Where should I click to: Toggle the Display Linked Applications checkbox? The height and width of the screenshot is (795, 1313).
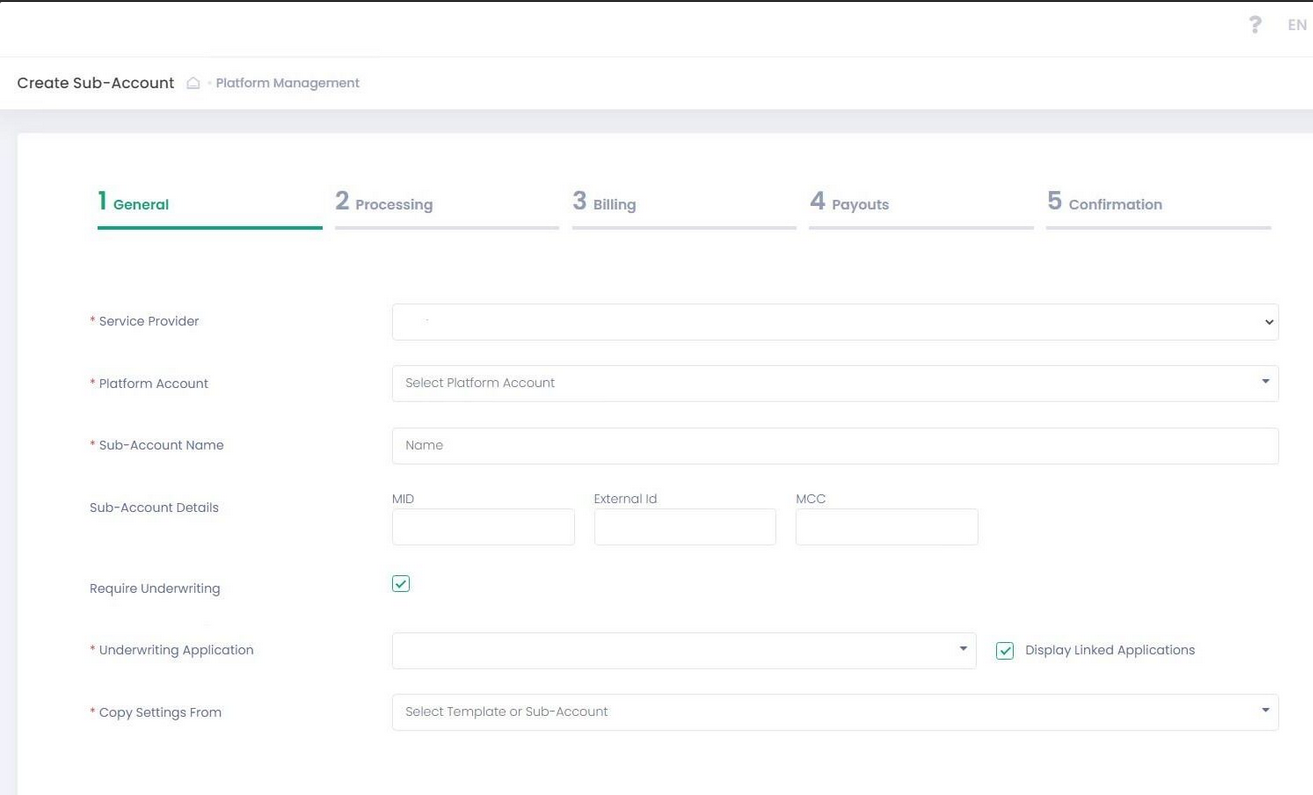click(1005, 651)
